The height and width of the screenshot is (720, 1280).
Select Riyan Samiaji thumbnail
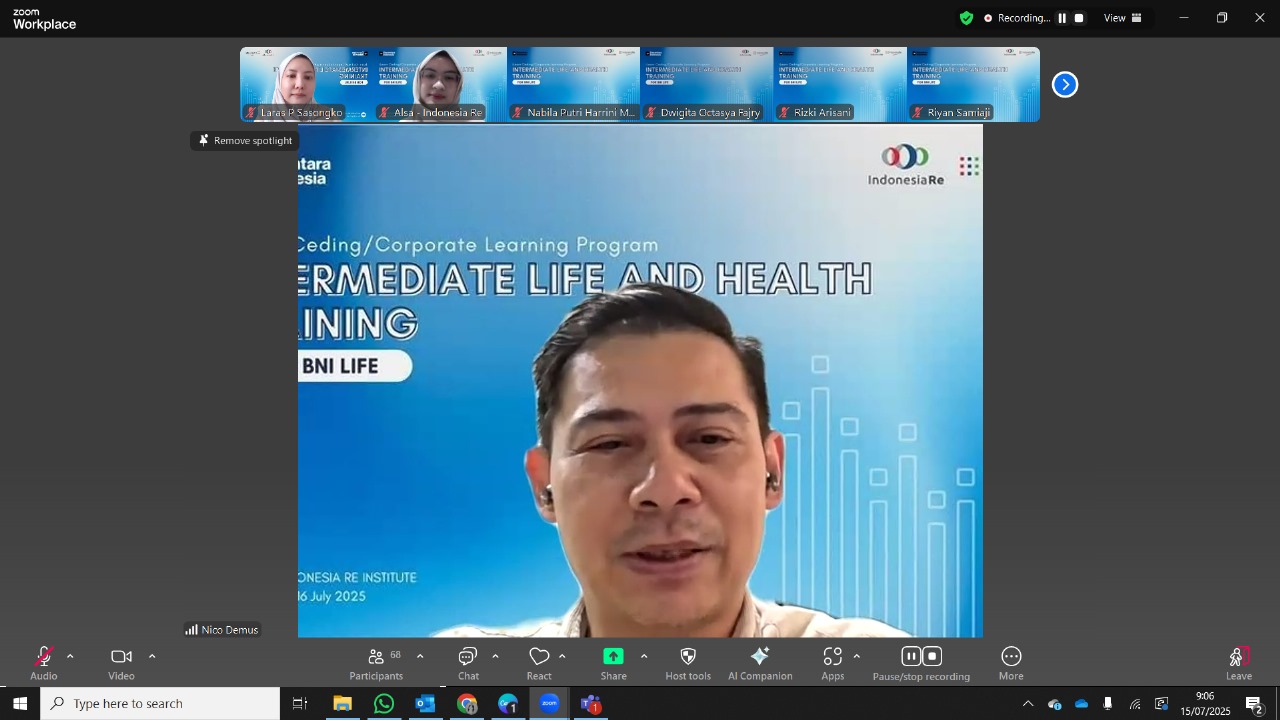click(x=973, y=84)
